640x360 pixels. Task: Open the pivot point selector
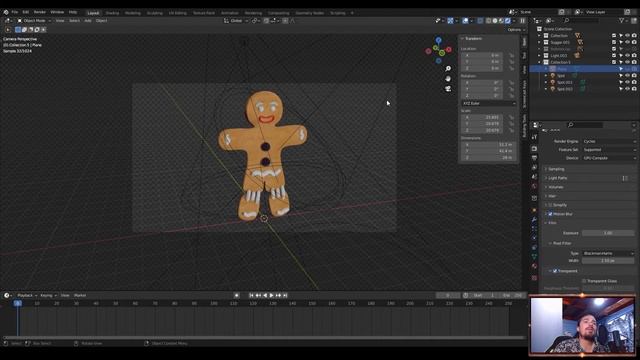(x=256, y=20)
